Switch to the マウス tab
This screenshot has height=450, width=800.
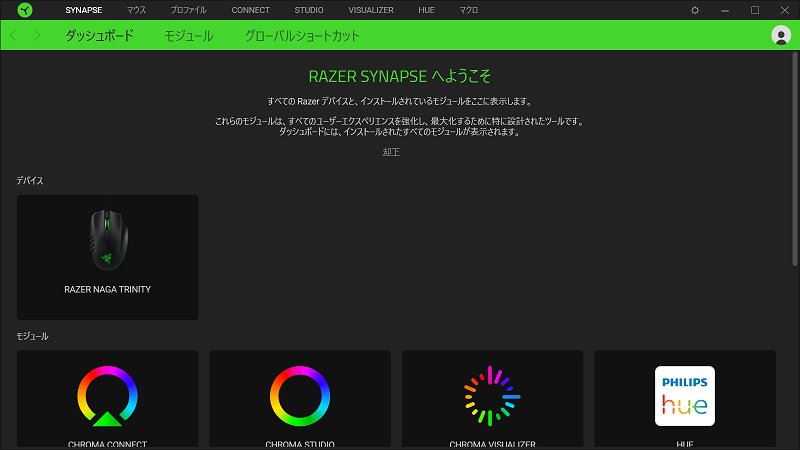coord(129,10)
